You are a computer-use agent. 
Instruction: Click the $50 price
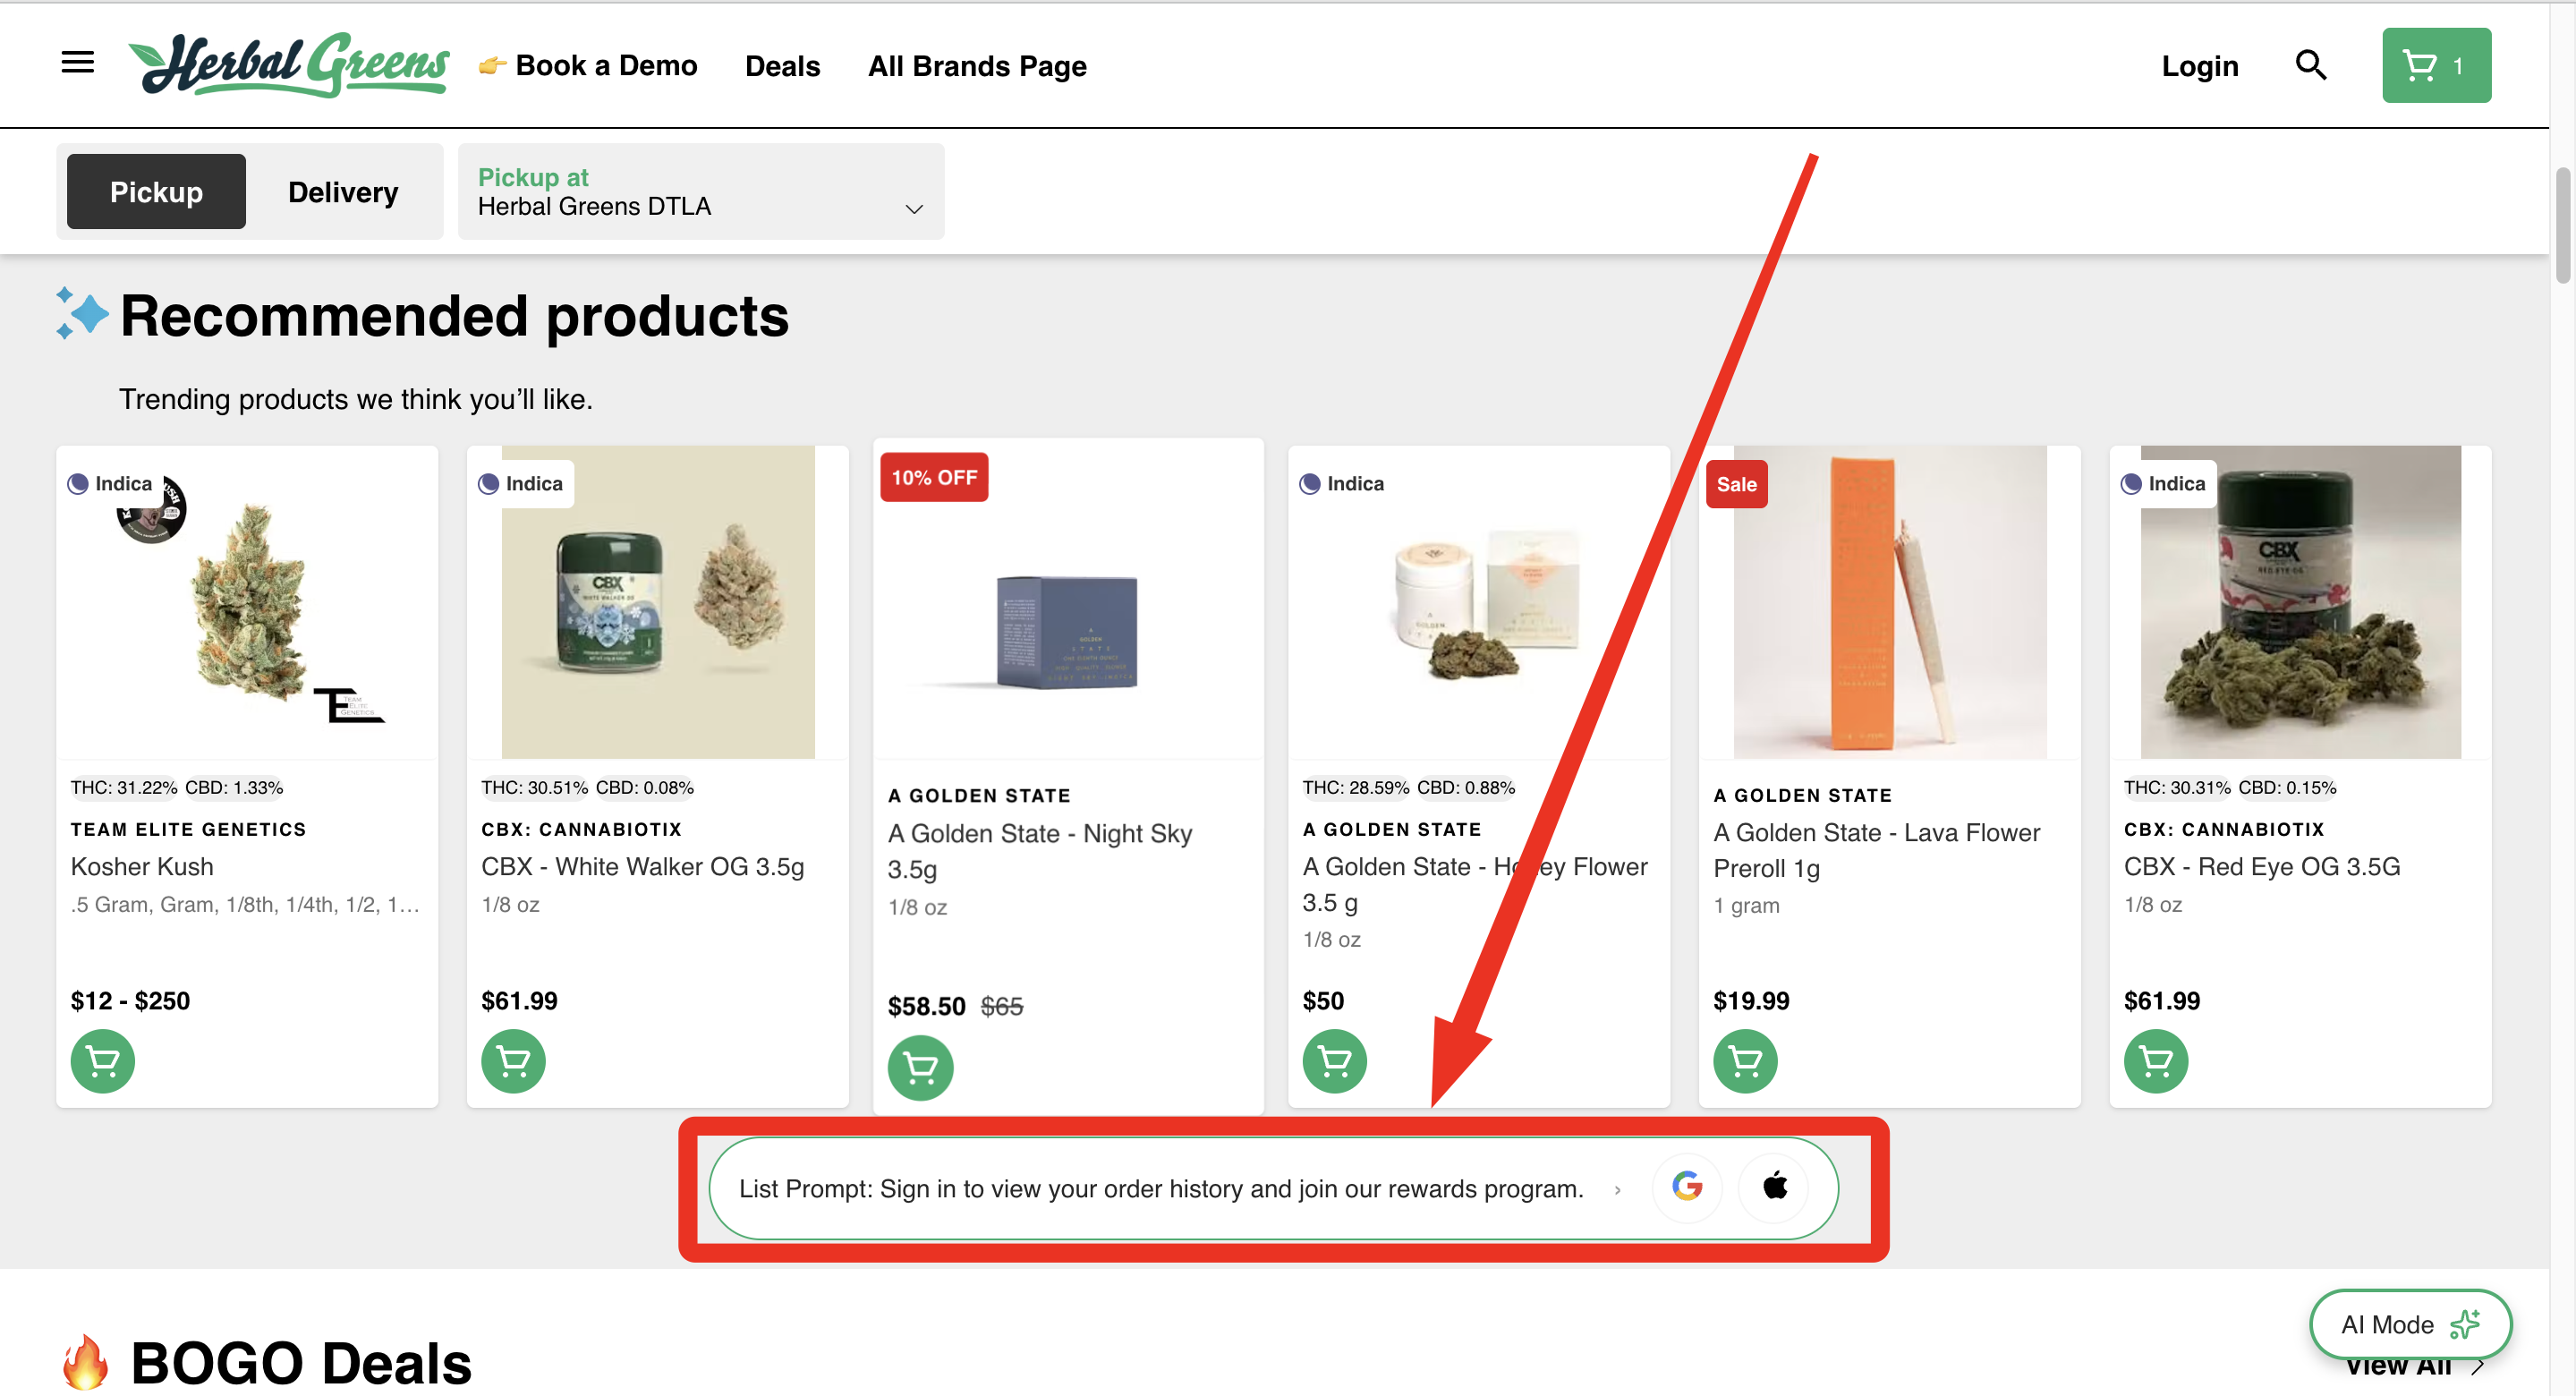tap(1323, 1001)
